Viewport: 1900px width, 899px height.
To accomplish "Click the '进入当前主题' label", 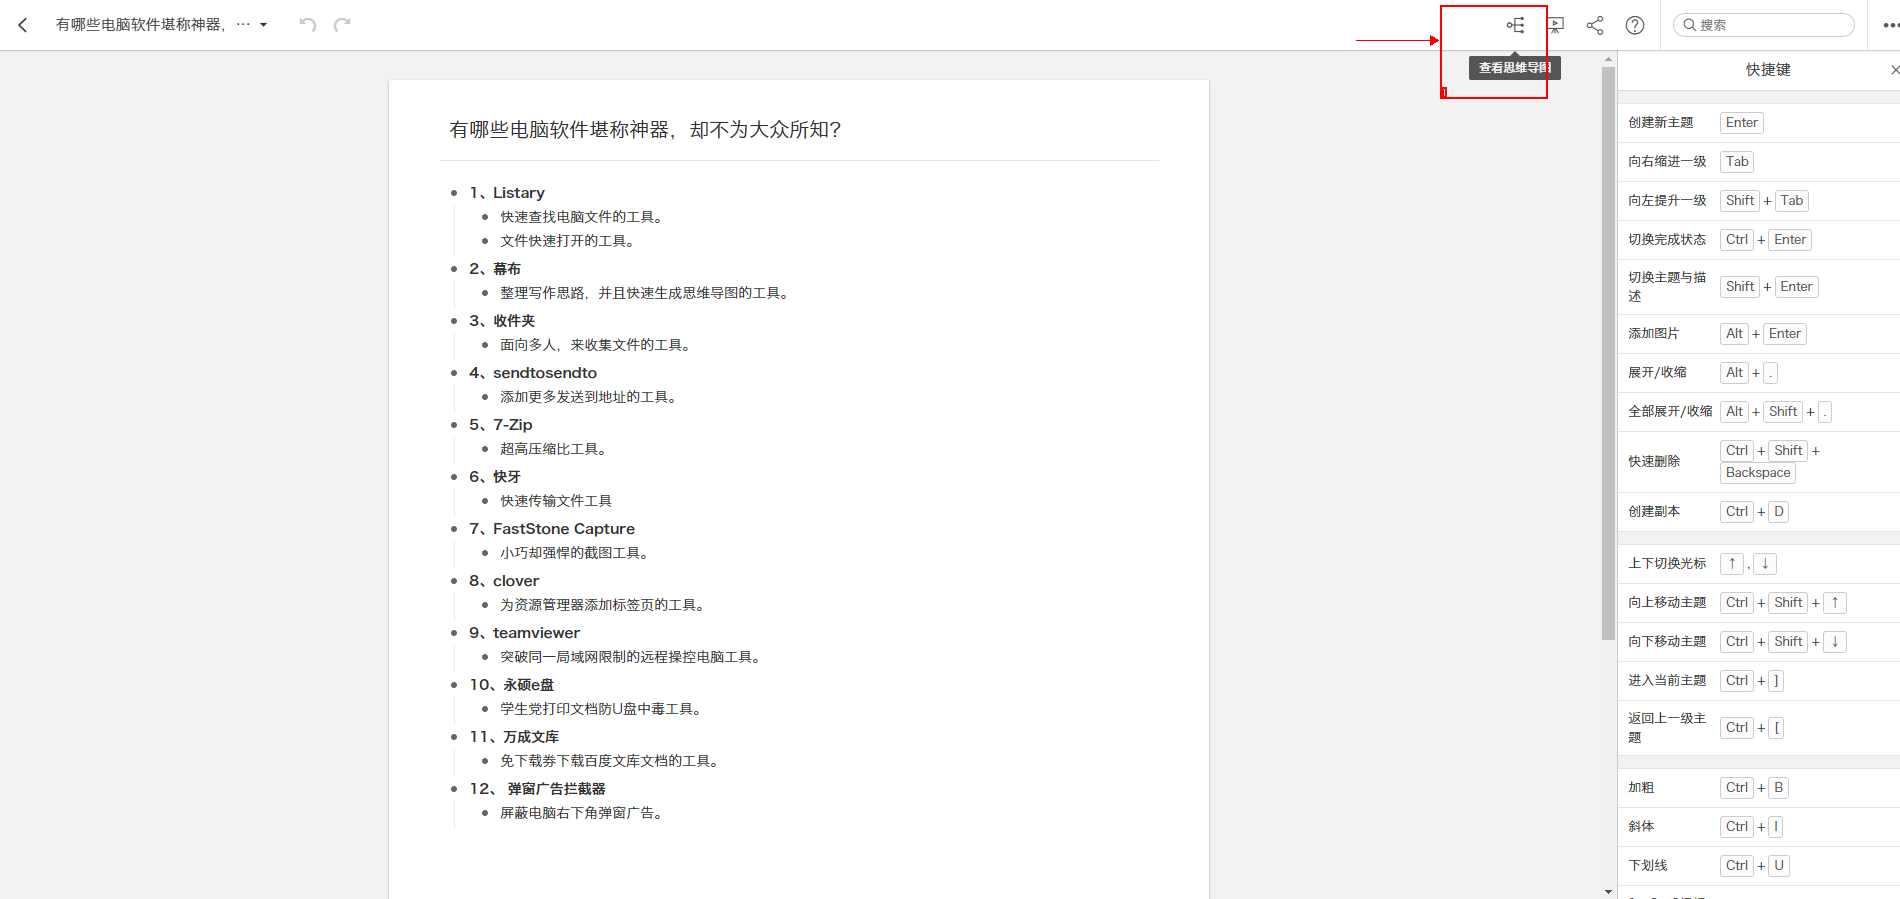I will 1667,681.
